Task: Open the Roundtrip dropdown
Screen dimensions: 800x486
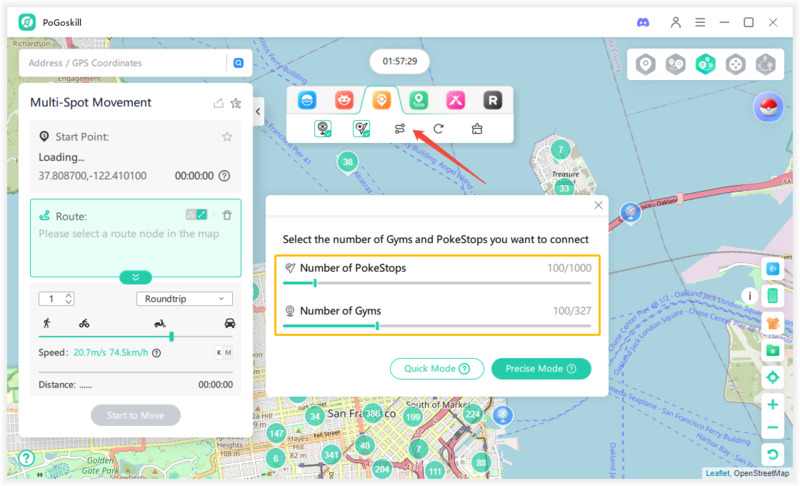Action: pyautogui.click(x=184, y=299)
